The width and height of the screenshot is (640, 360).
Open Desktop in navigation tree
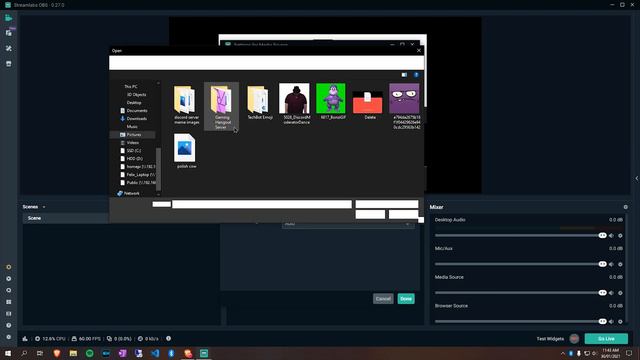(134, 103)
